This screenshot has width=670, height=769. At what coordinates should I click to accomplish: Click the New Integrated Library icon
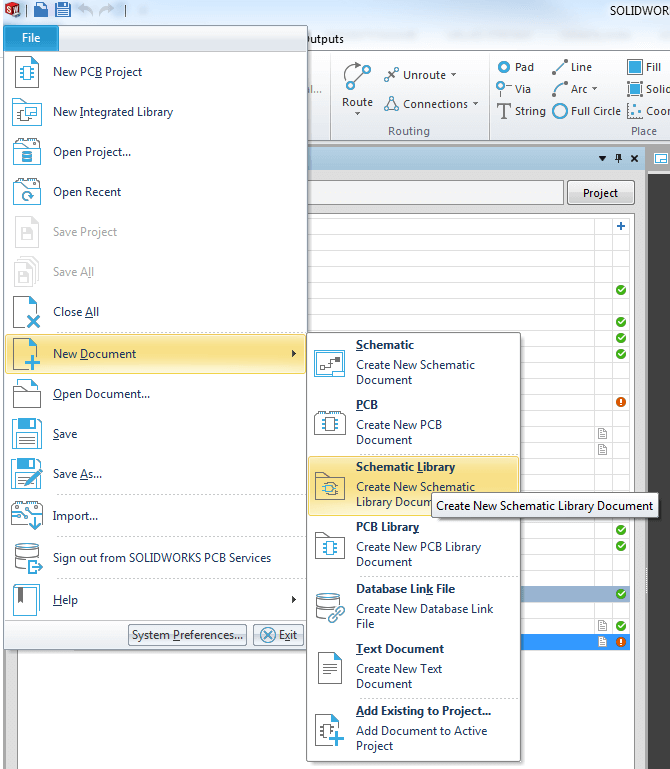pos(26,112)
